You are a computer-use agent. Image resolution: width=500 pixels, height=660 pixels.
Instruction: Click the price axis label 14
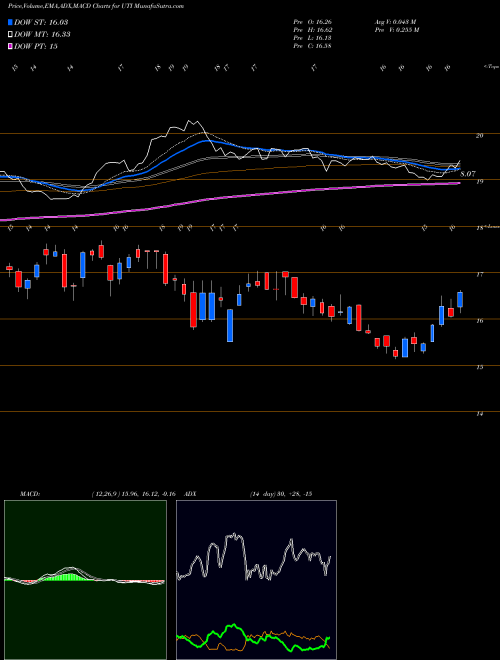(x=479, y=414)
